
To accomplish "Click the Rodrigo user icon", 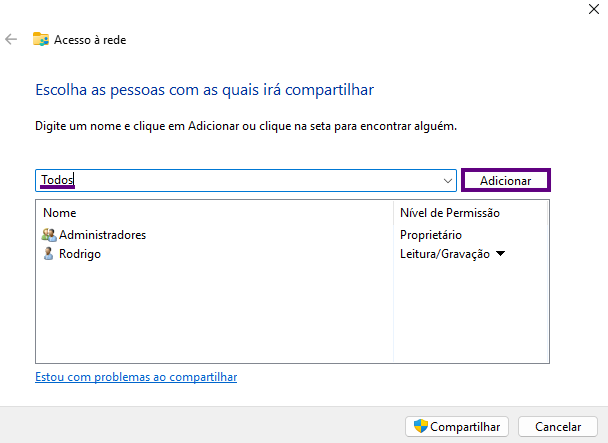I will coord(49,254).
